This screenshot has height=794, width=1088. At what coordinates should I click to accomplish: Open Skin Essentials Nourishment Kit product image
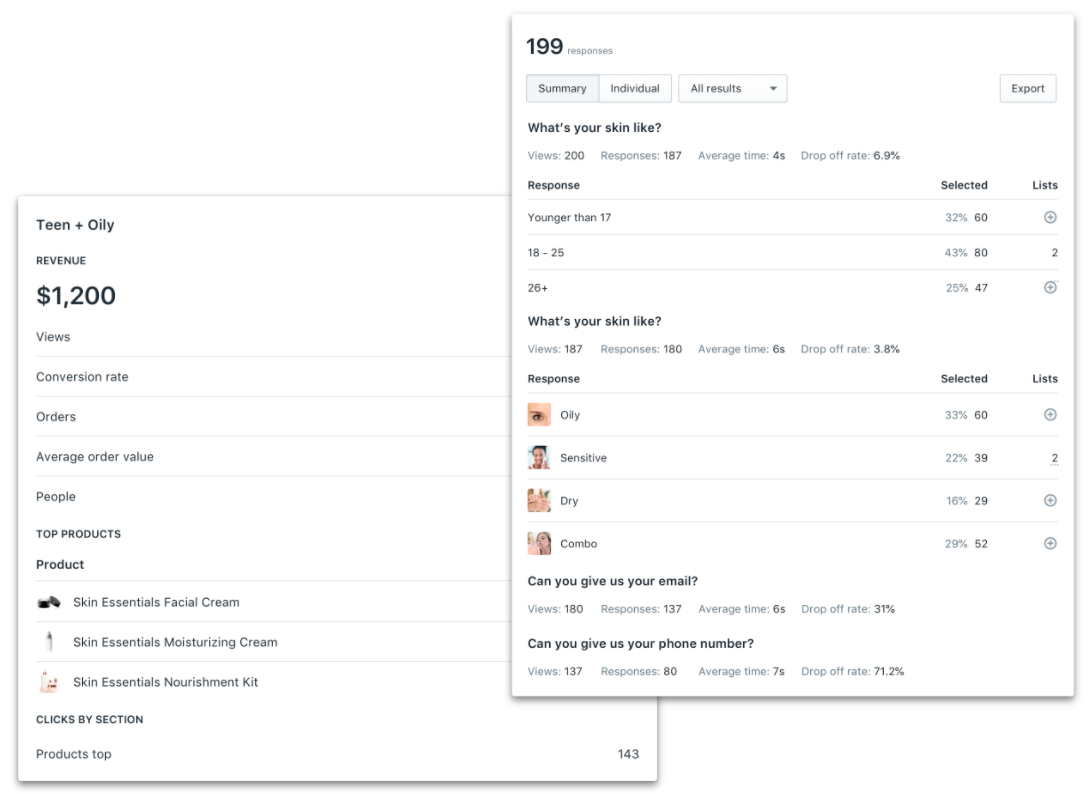coord(49,682)
